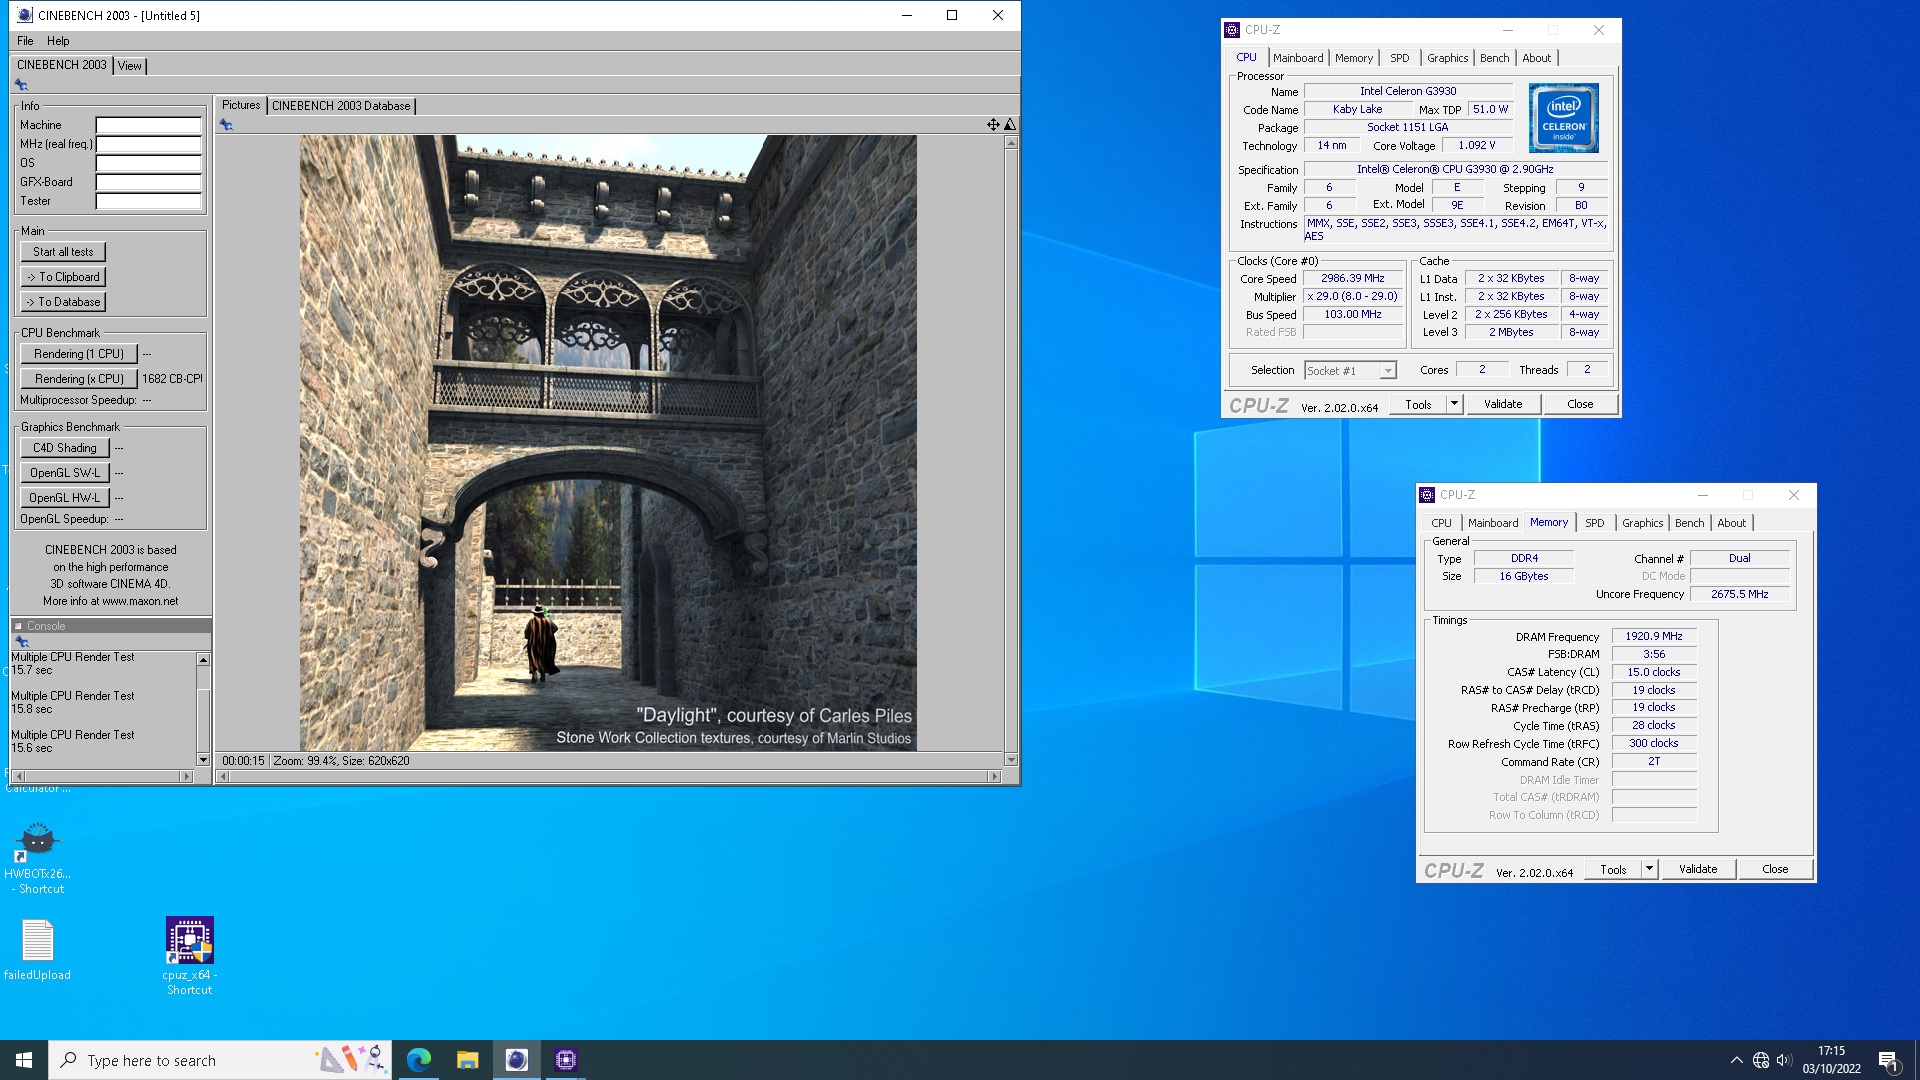The height and width of the screenshot is (1080, 1920).
Task: Open the Tools dropdown arrow in upper CPU-Z
Action: pyautogui.click(x=1455, y=404)
